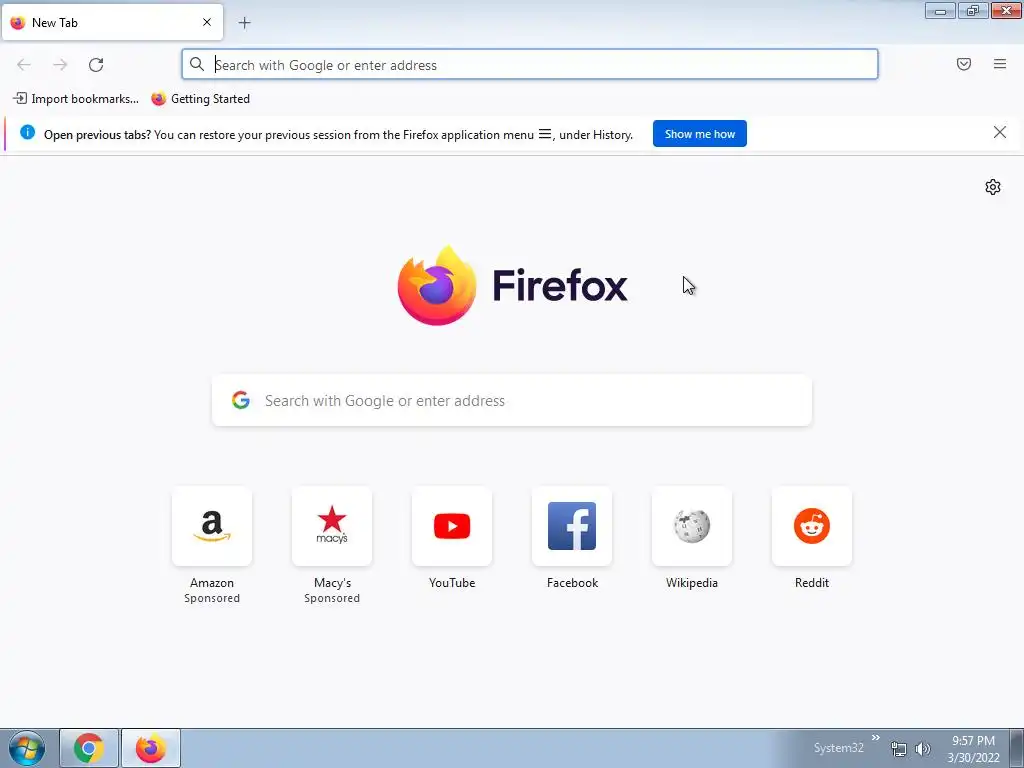Click the Amazon label text
Screen dimensions: 1024x768
pos(212,583)
